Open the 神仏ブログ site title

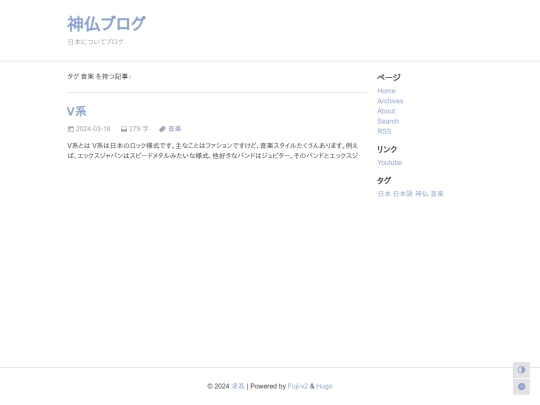(x=106, y=24)
